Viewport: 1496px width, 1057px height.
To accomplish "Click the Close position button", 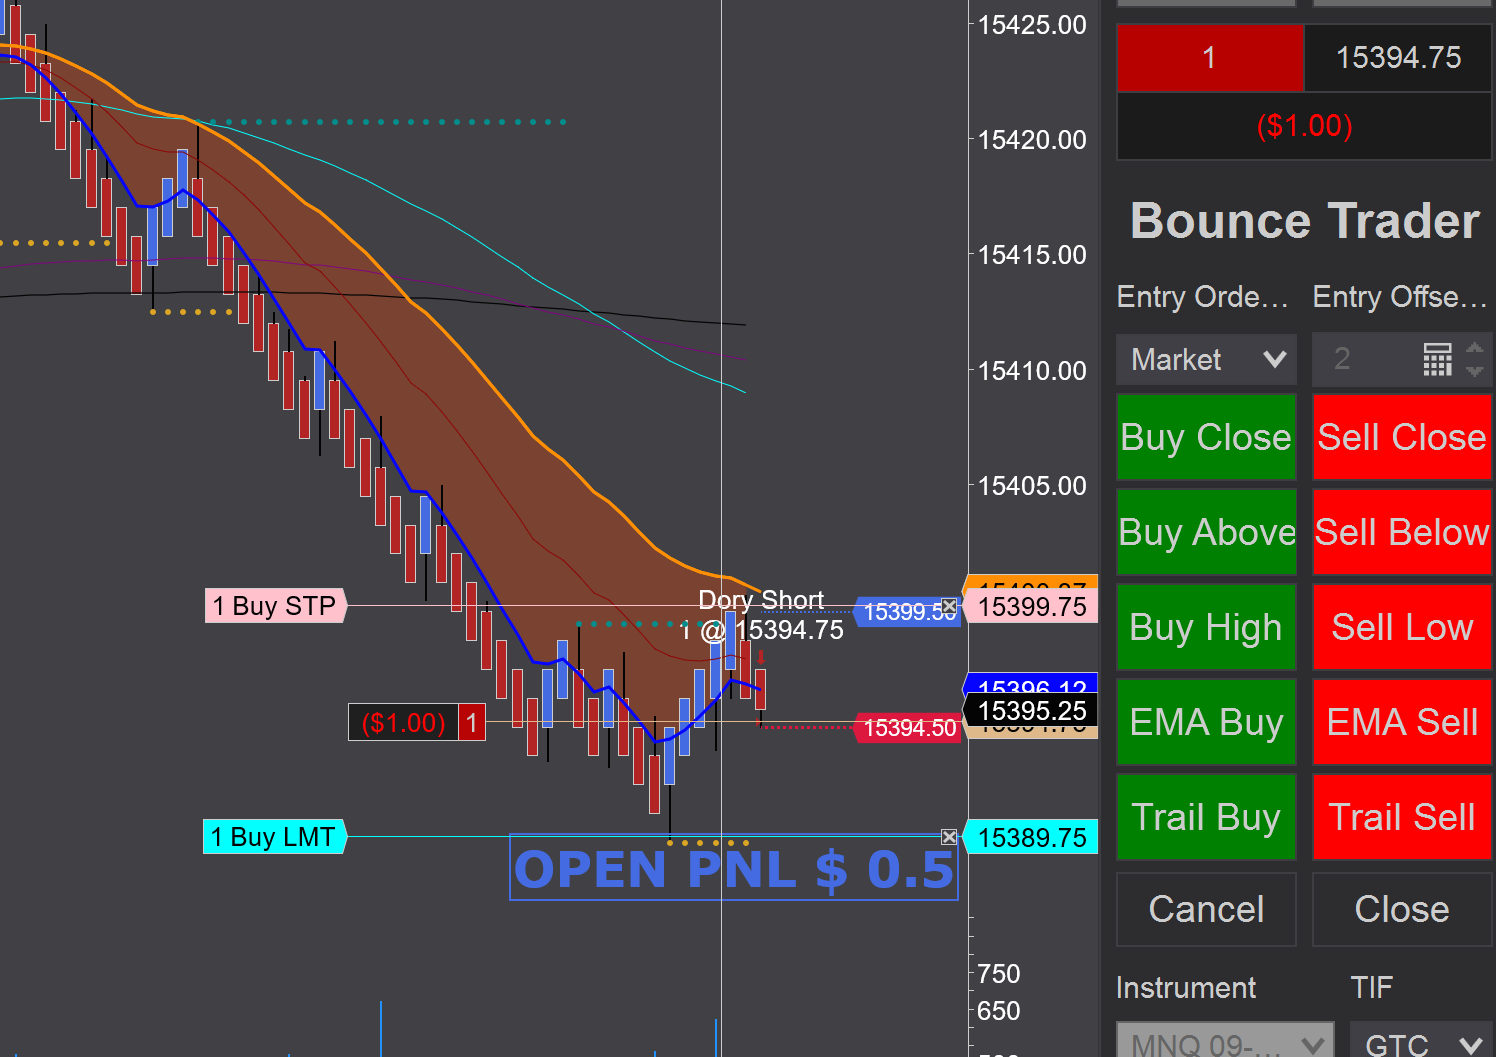I will (x=1402, y=909).
